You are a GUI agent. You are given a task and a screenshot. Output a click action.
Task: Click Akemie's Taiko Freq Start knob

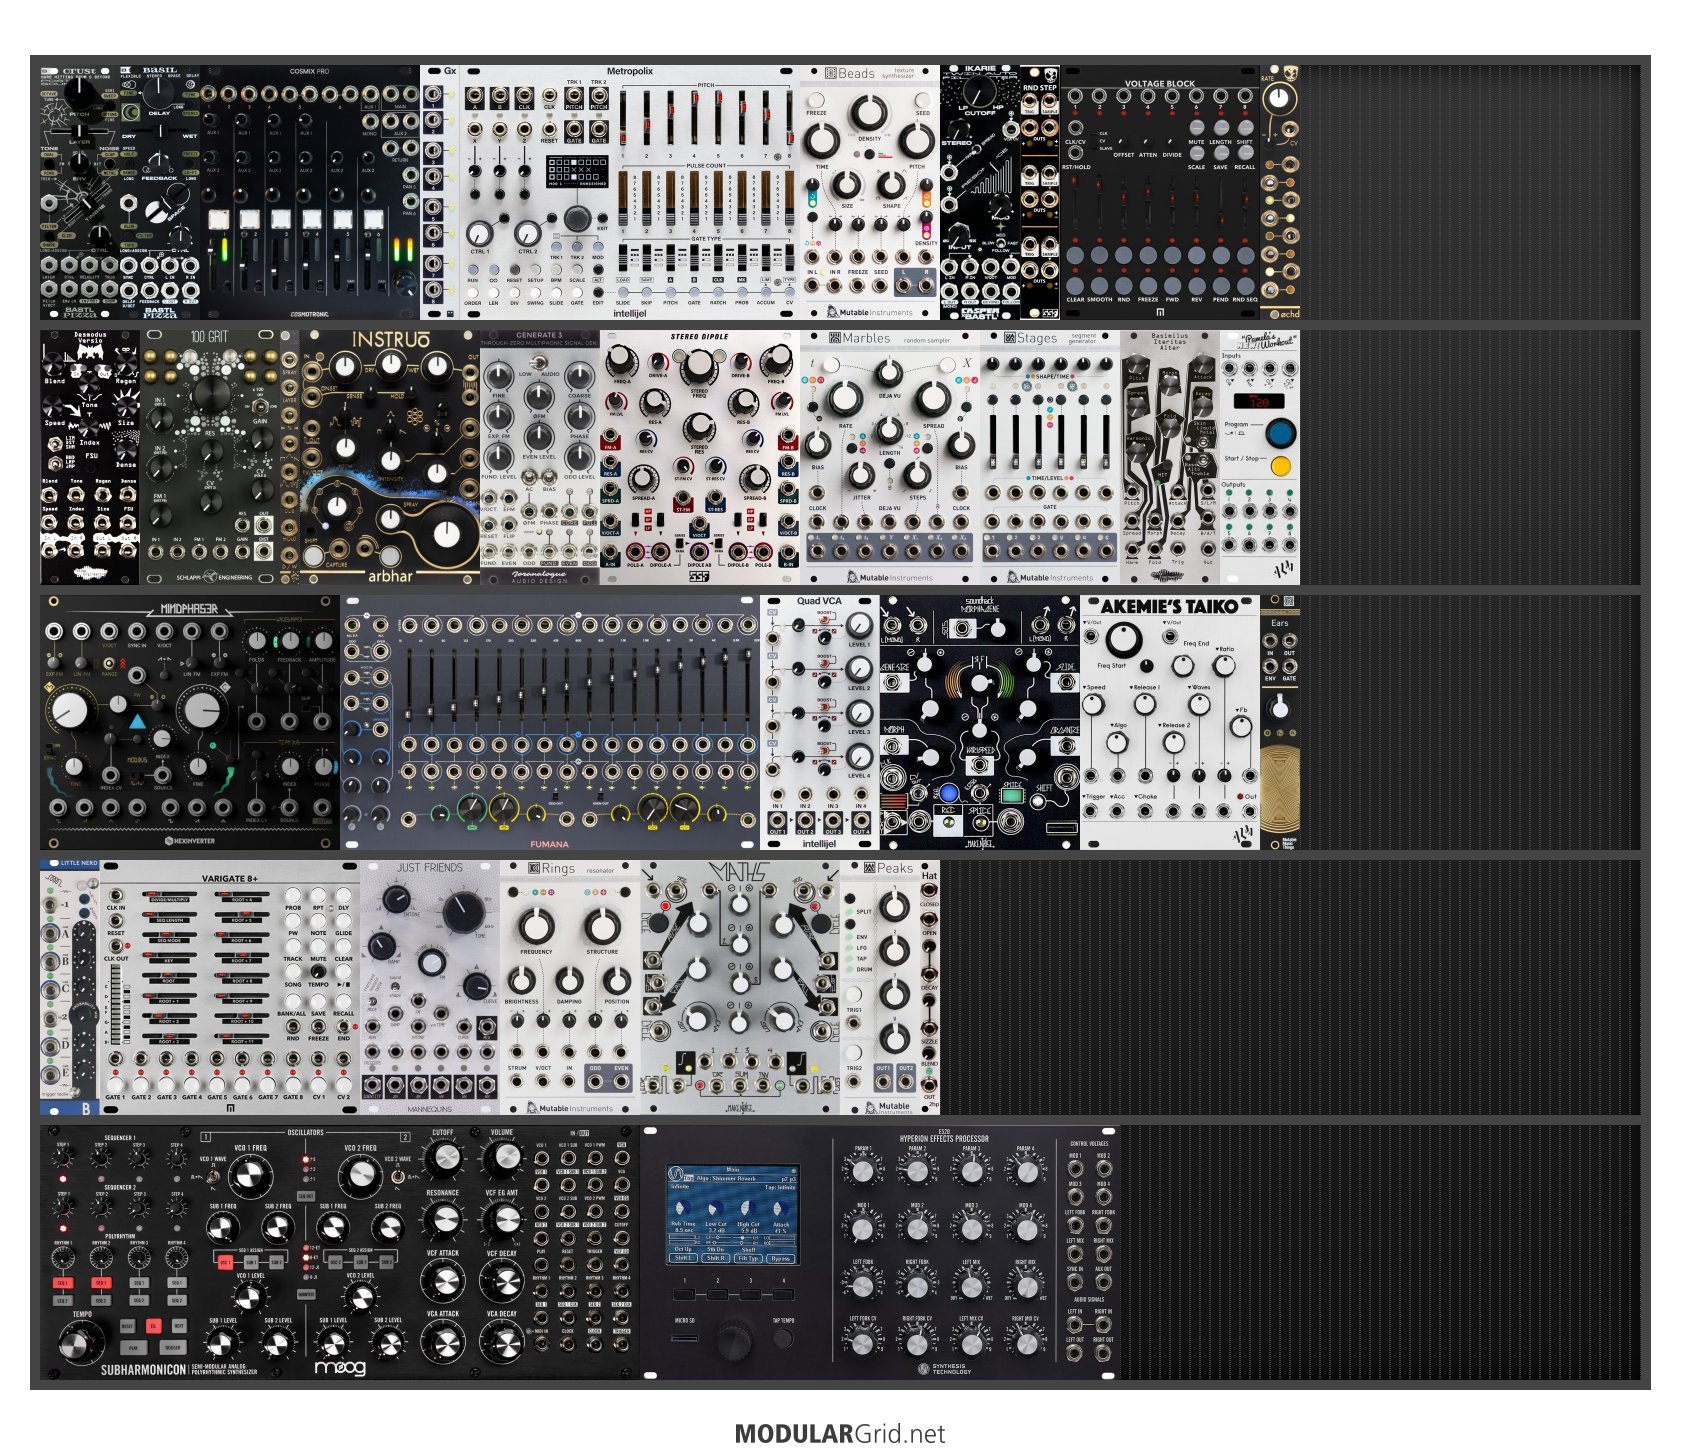pos(1123,640)
